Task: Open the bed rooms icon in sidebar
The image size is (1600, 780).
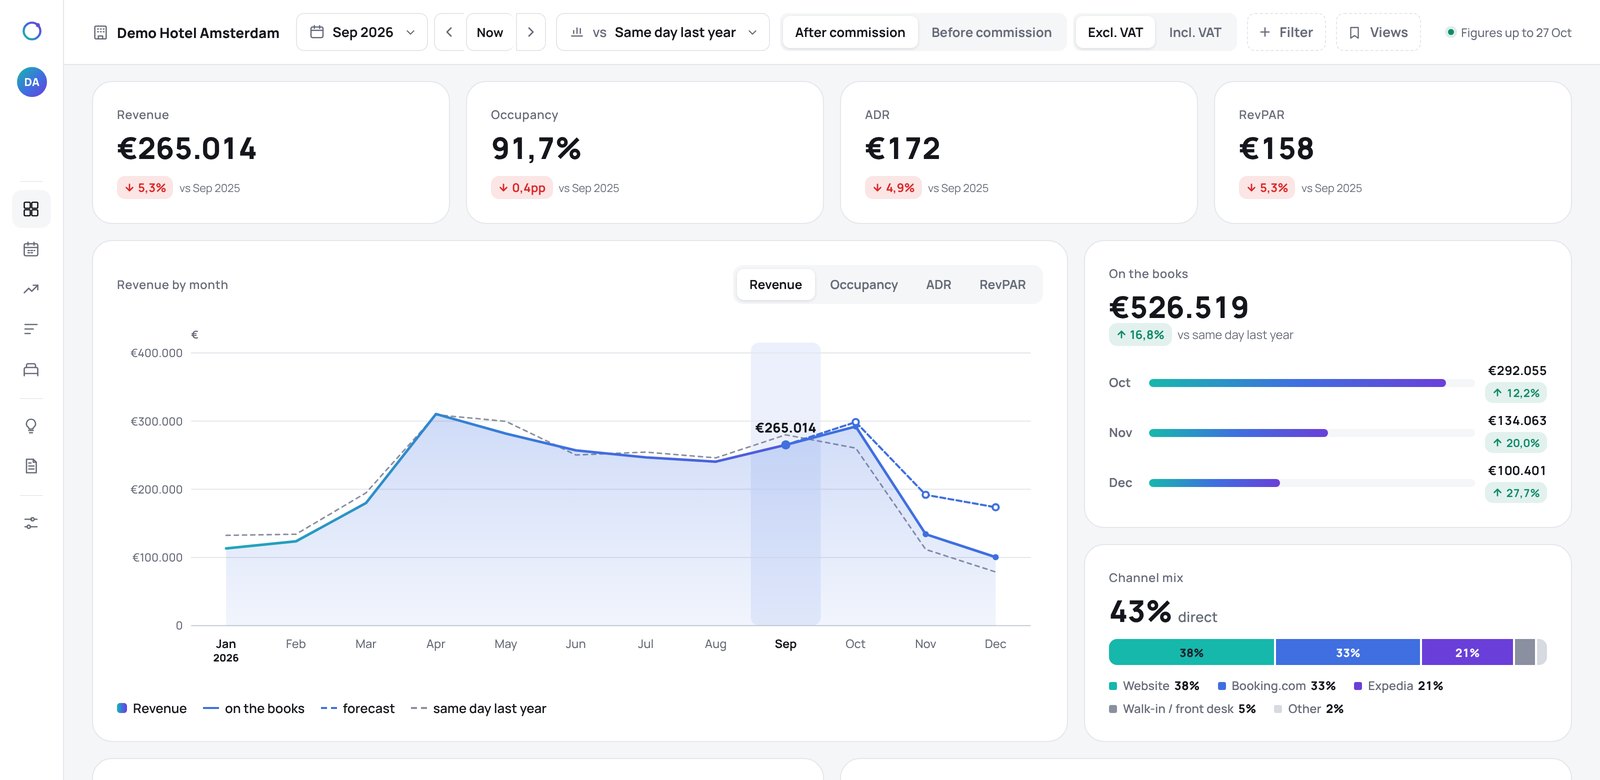Action: click(x=31, y=369)
